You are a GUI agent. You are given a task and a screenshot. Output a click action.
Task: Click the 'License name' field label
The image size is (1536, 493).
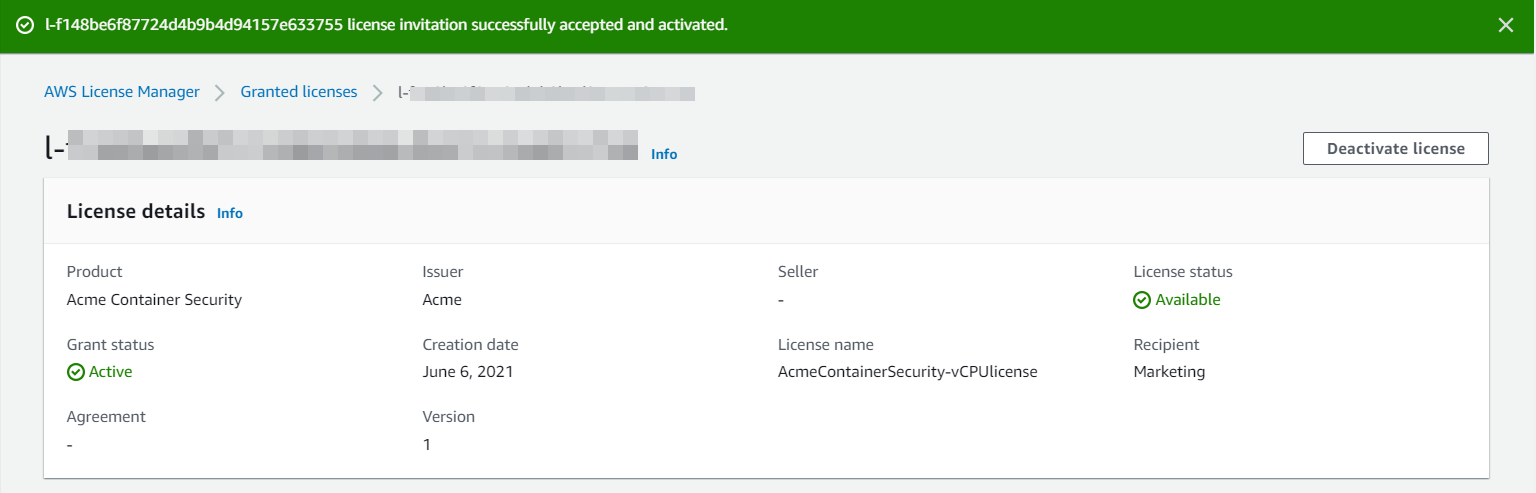[x=826, y=344]
